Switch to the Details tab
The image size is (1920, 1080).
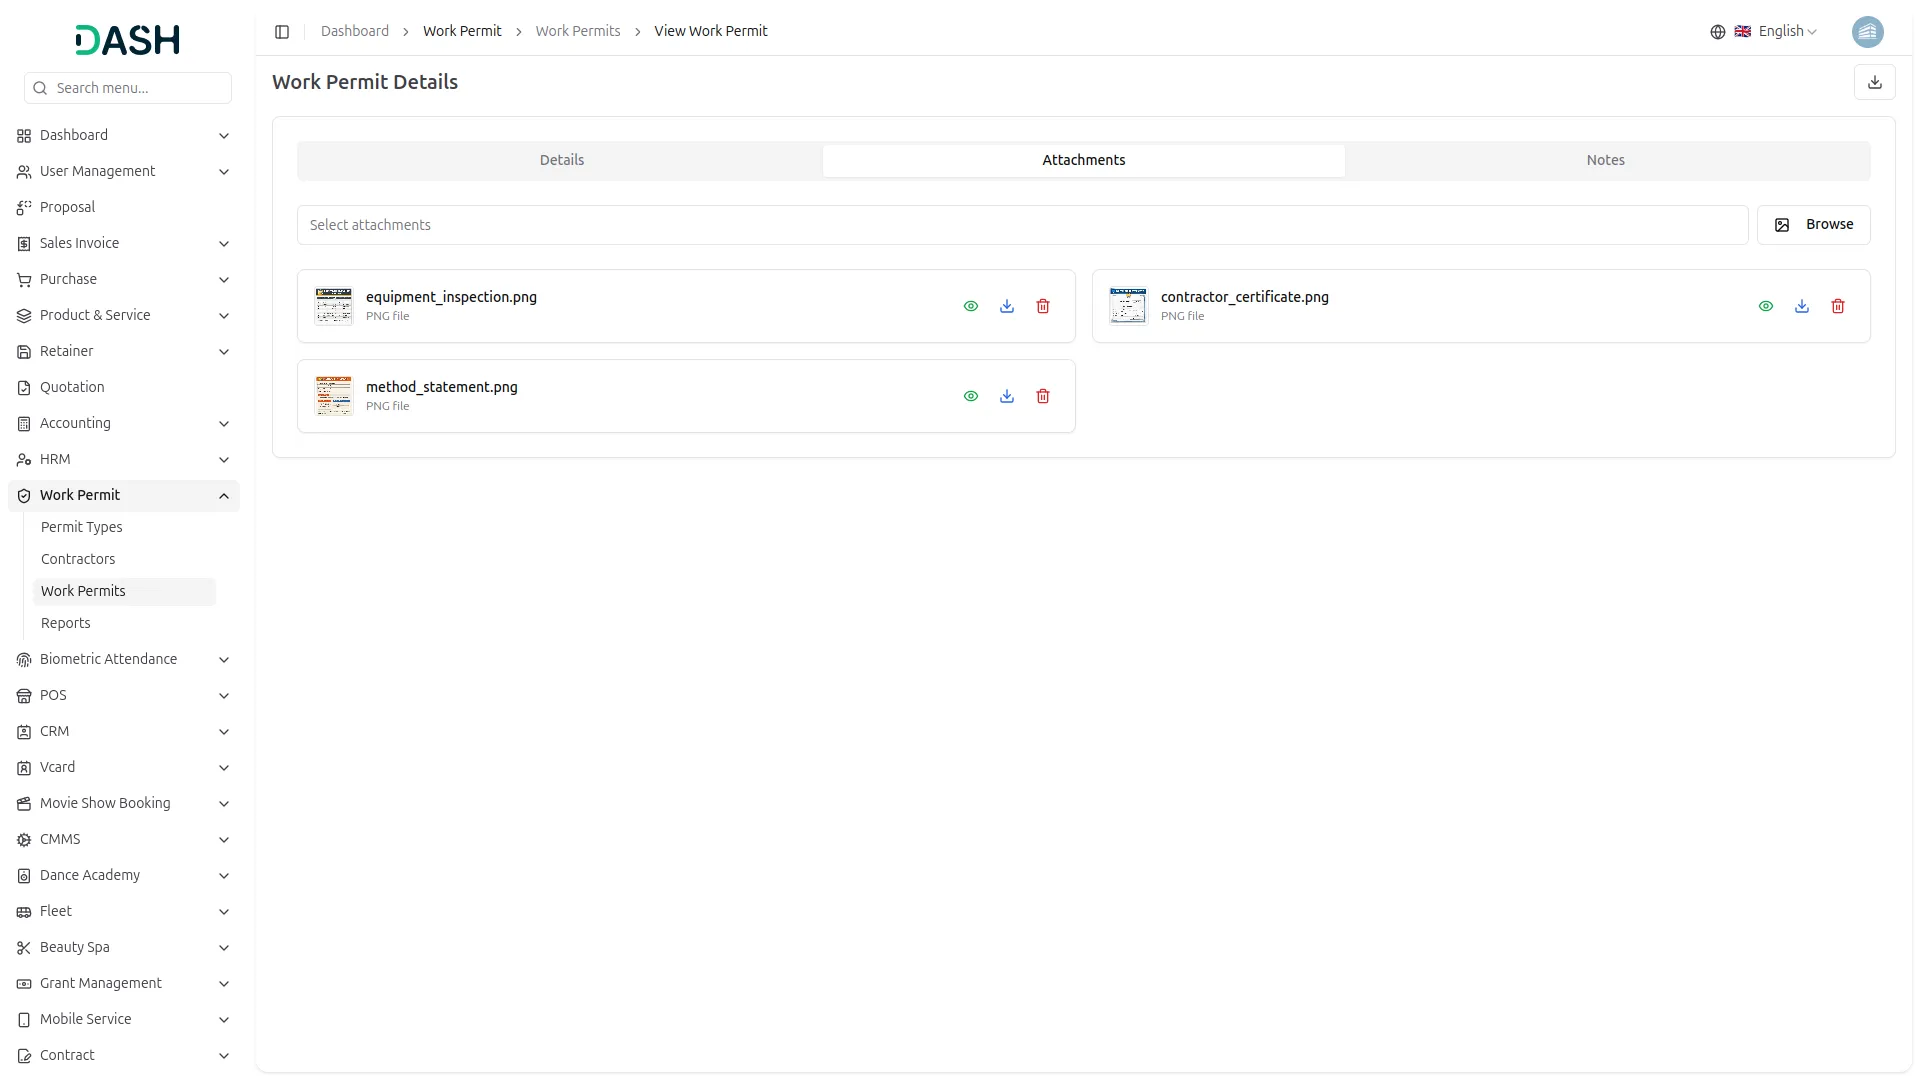tap(561, 160)
